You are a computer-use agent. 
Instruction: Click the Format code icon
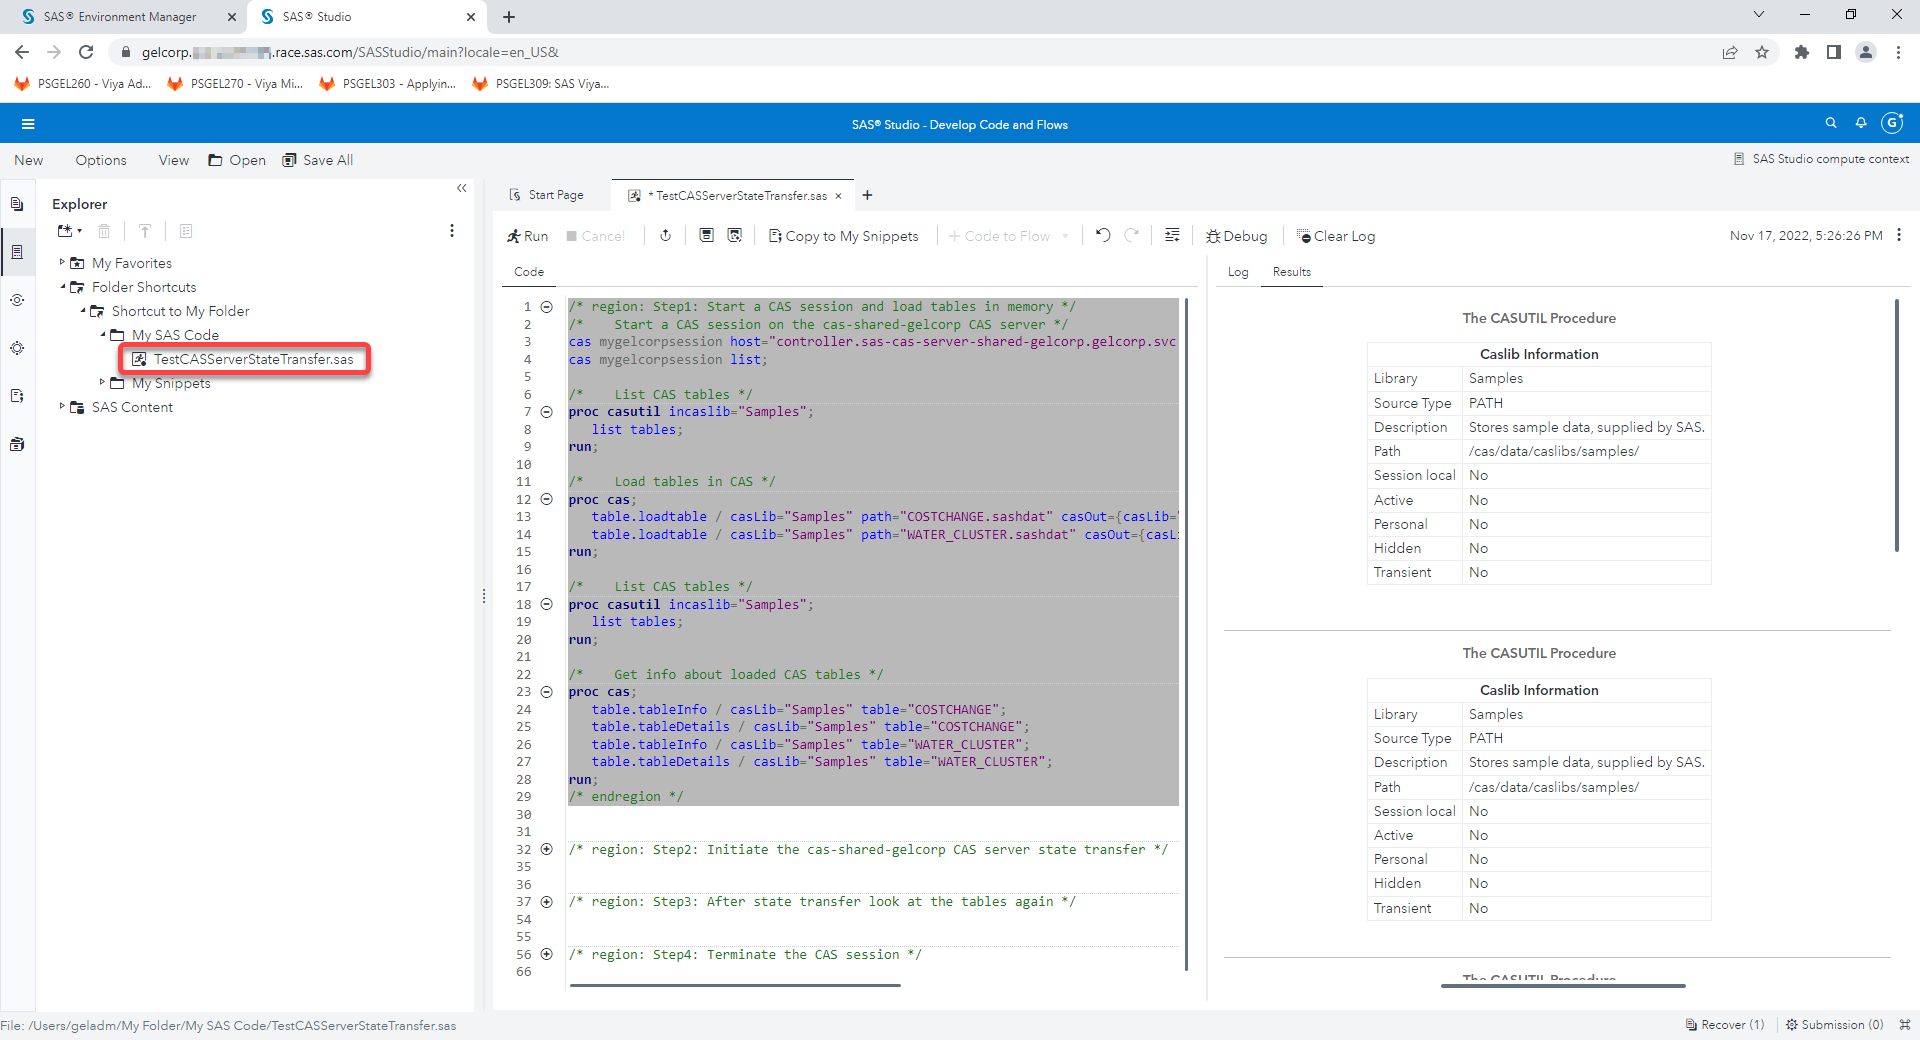[x=1172, y=235]
